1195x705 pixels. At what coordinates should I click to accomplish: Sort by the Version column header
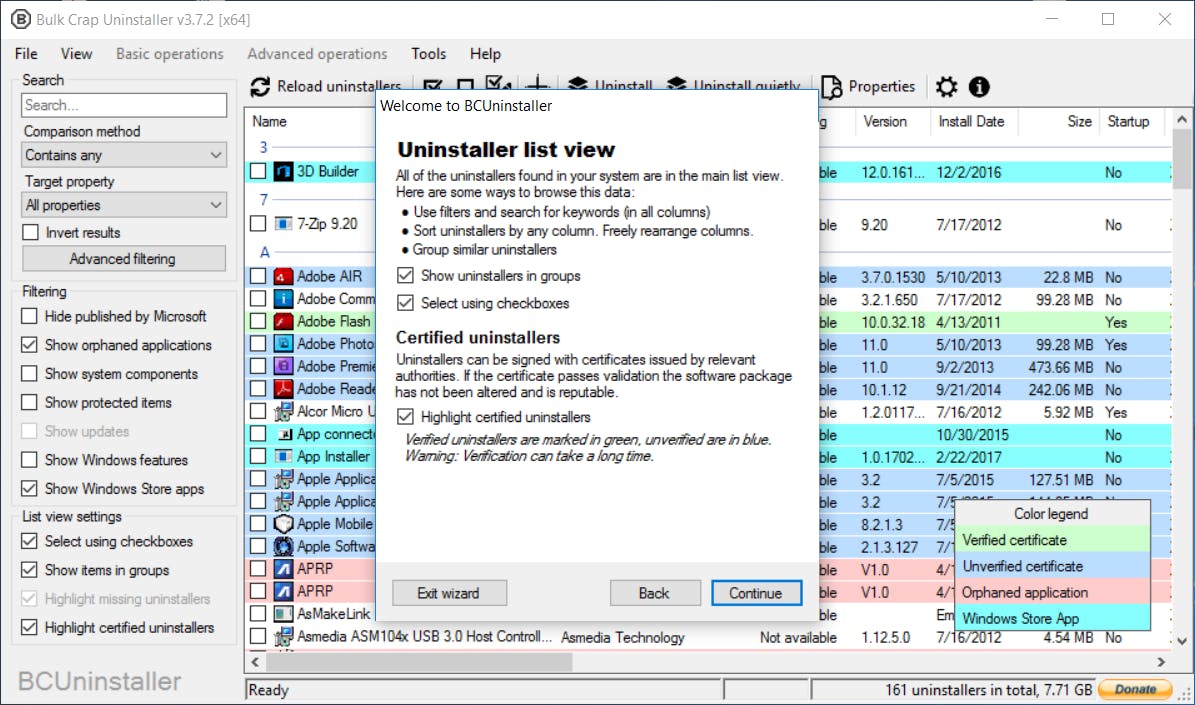pos(885,121)
